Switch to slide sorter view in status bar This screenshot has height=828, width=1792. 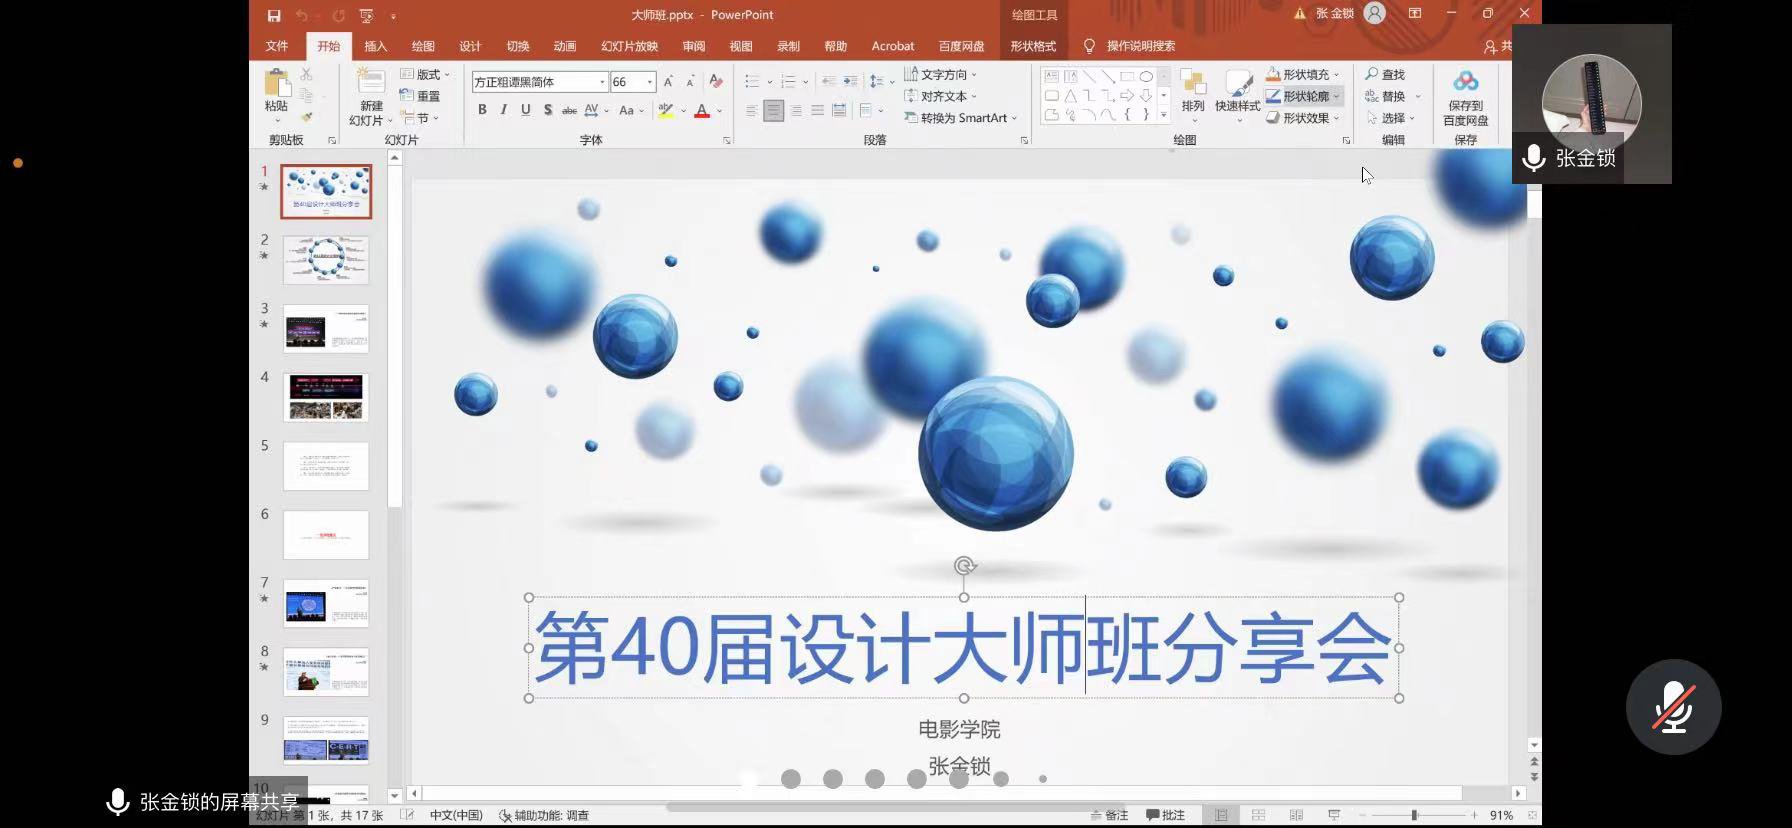(x=1258, y=815)
